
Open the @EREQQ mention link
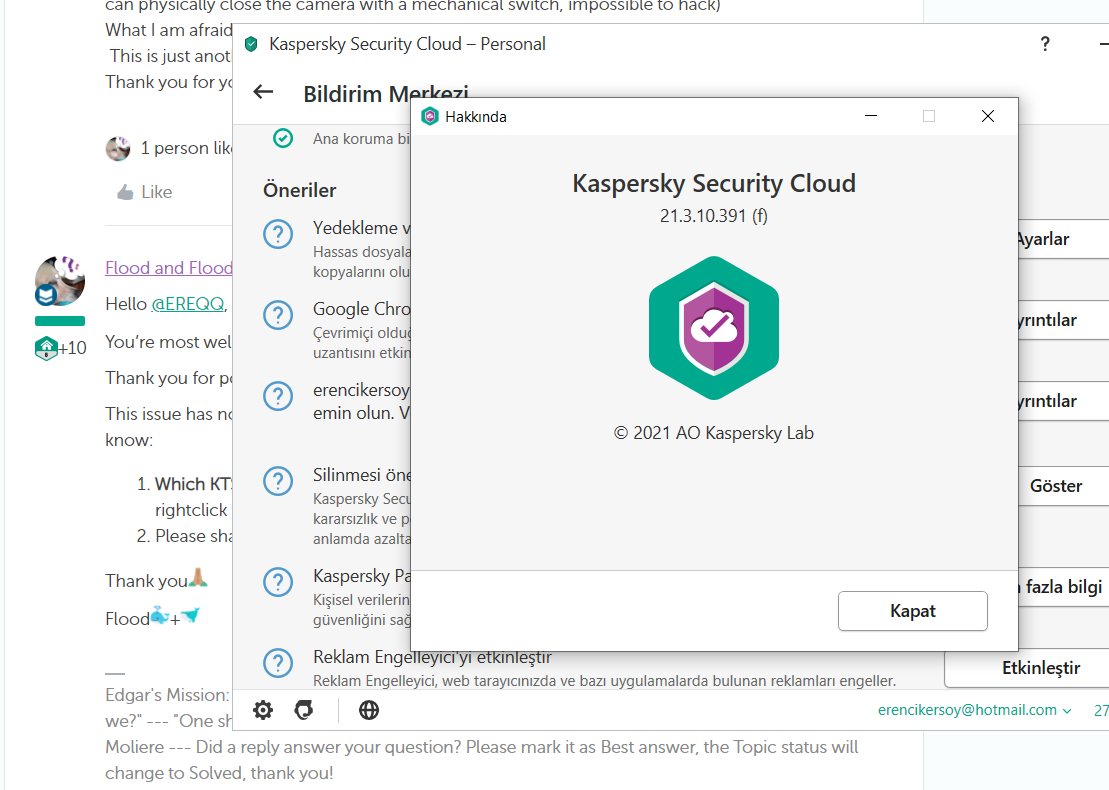[188, 304]
